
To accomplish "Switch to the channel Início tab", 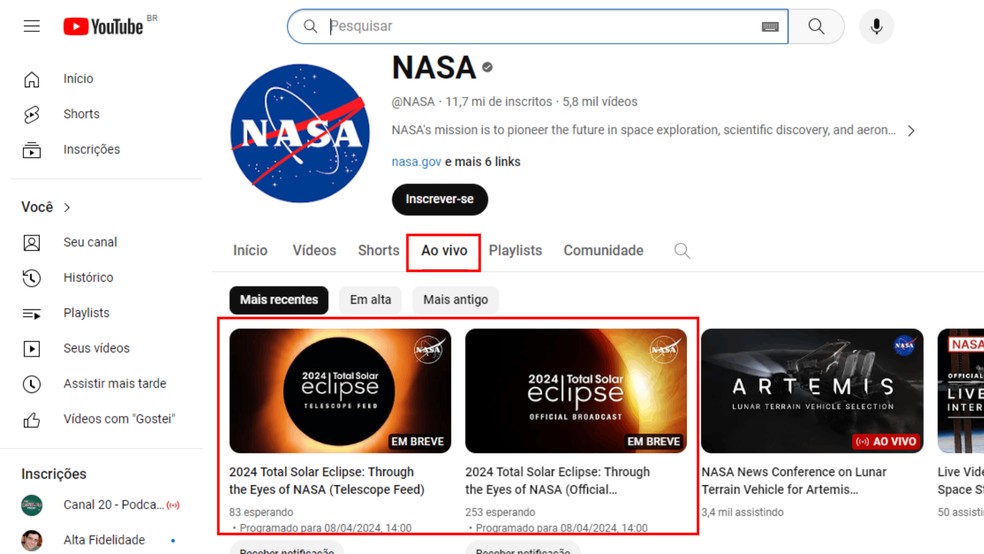I will (x=250, y=250).
